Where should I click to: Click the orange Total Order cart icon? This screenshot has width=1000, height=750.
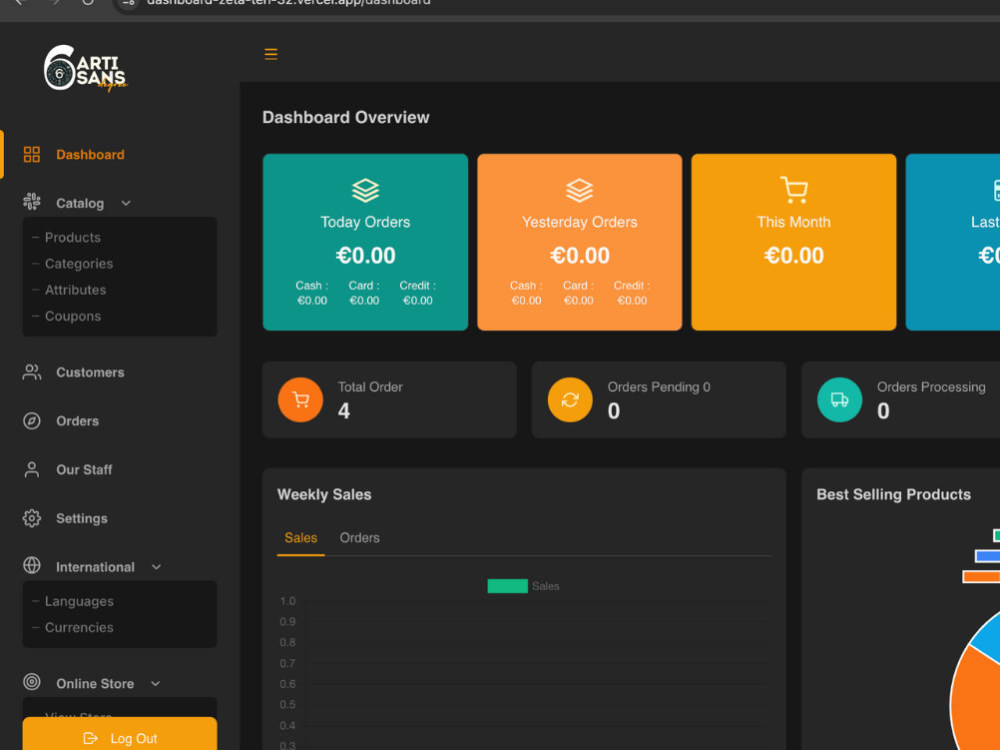[300, 400]
